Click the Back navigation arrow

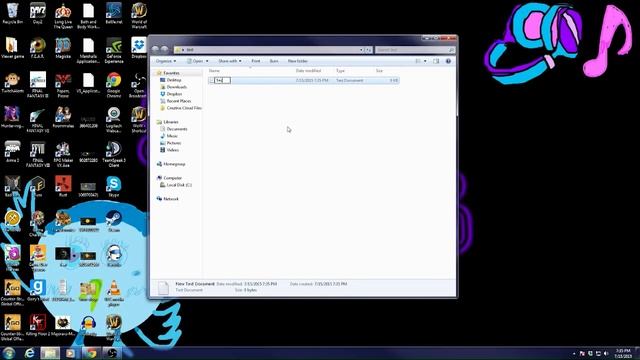(155, 49)
